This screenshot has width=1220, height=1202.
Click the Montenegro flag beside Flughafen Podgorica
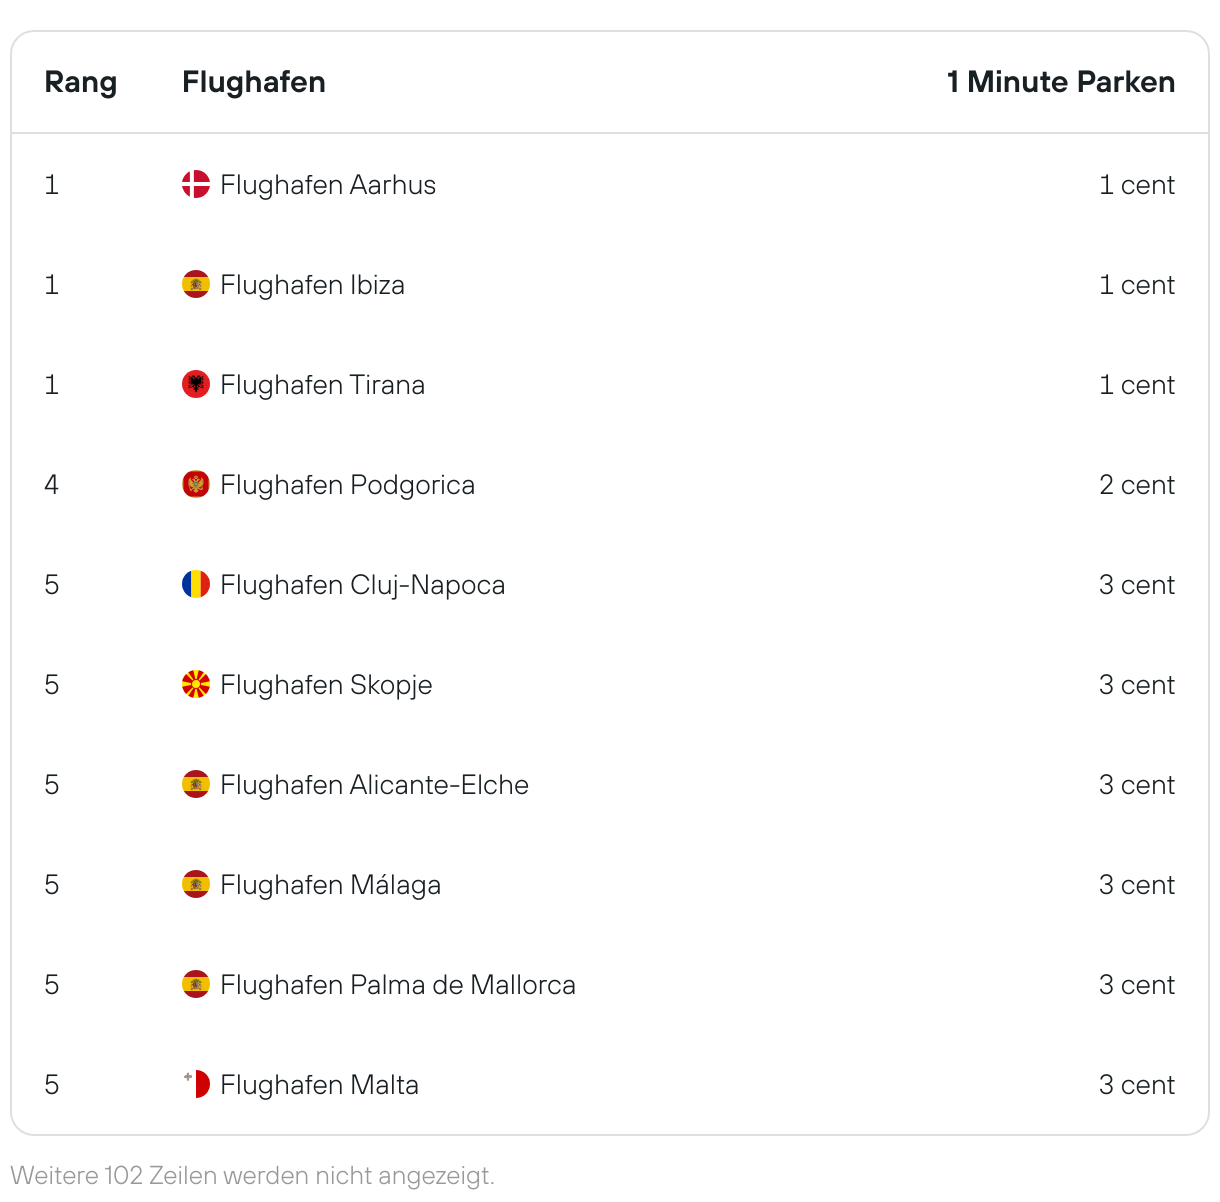(x=196, y=484)
